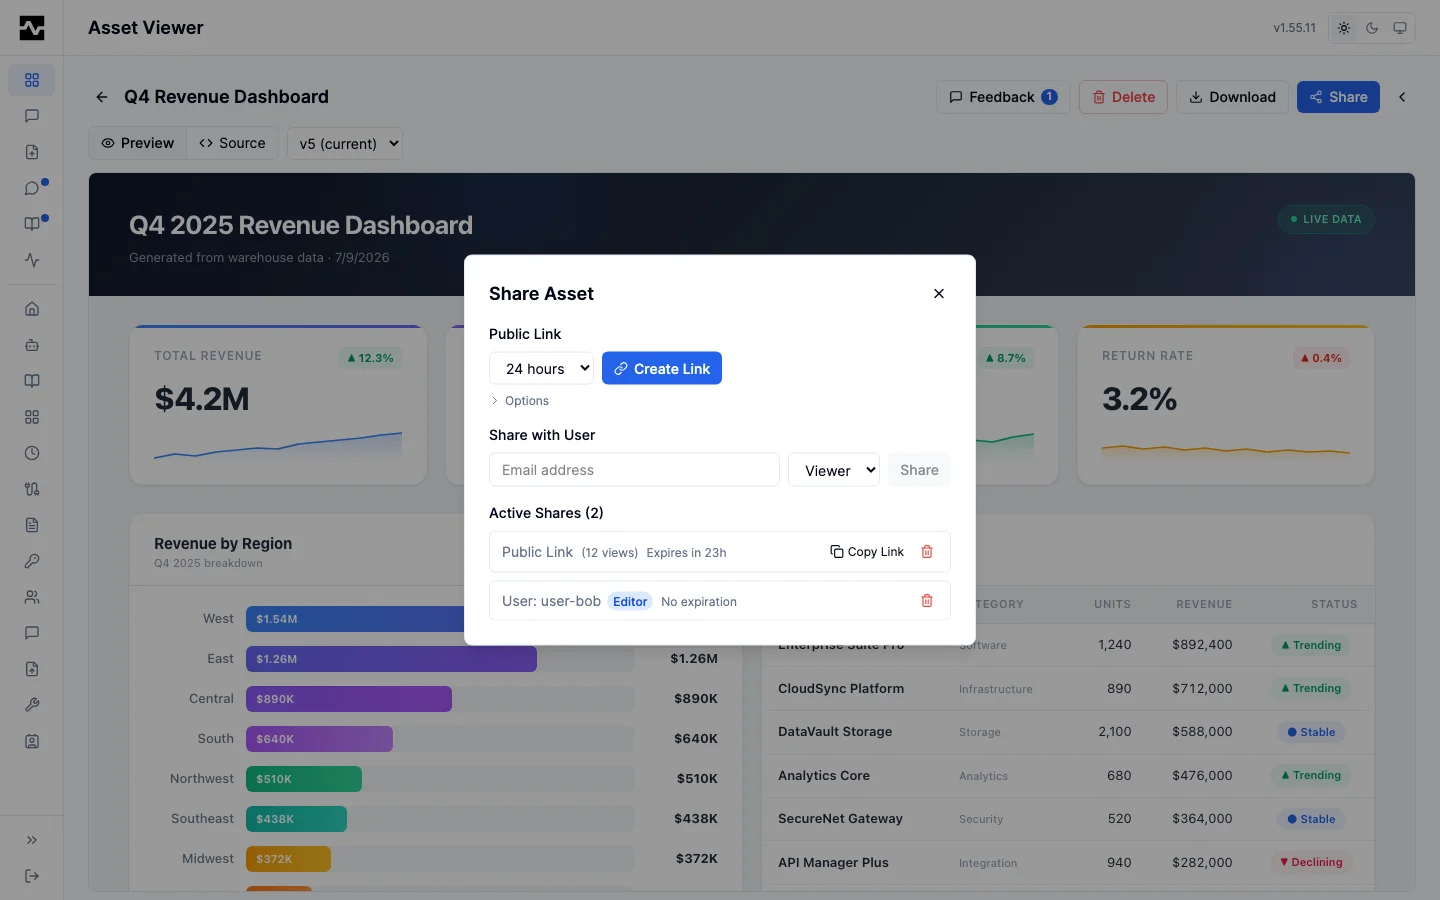Delete the user-bob share
Image resolution: width=1440 pixels, height=900 pixels.
(927, 601)
